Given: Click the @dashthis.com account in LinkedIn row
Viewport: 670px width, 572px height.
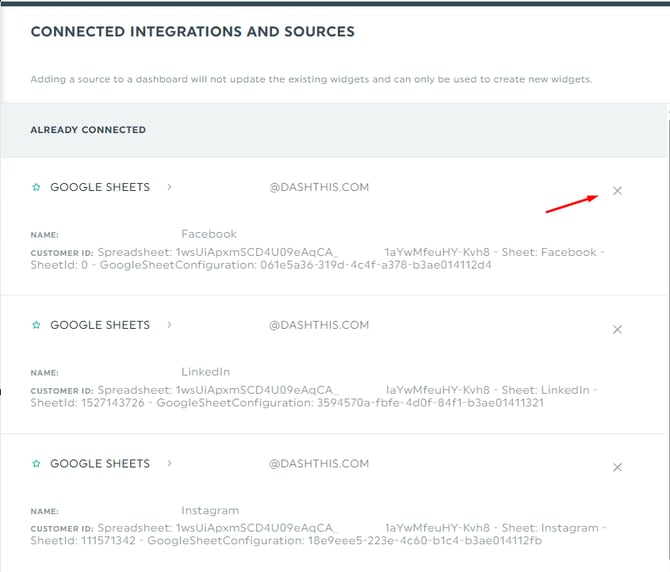Looking at the screenshot, I should click(318, 325).
